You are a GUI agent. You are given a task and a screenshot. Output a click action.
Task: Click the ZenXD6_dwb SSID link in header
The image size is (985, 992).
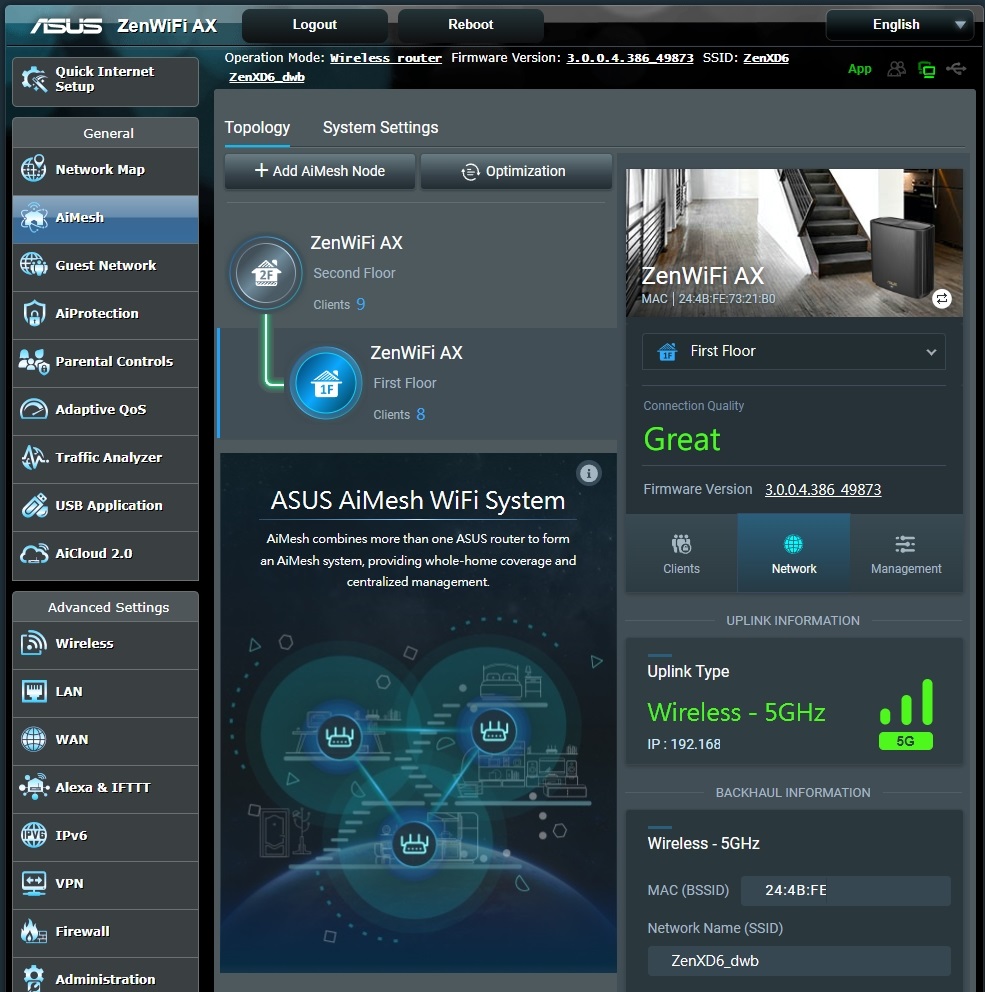click(x=266, y=77)
